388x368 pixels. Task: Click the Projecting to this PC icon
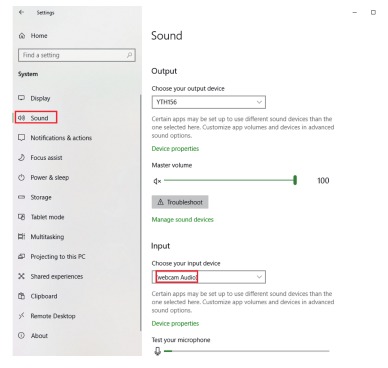pyautogui.click(x=22, y=256)
